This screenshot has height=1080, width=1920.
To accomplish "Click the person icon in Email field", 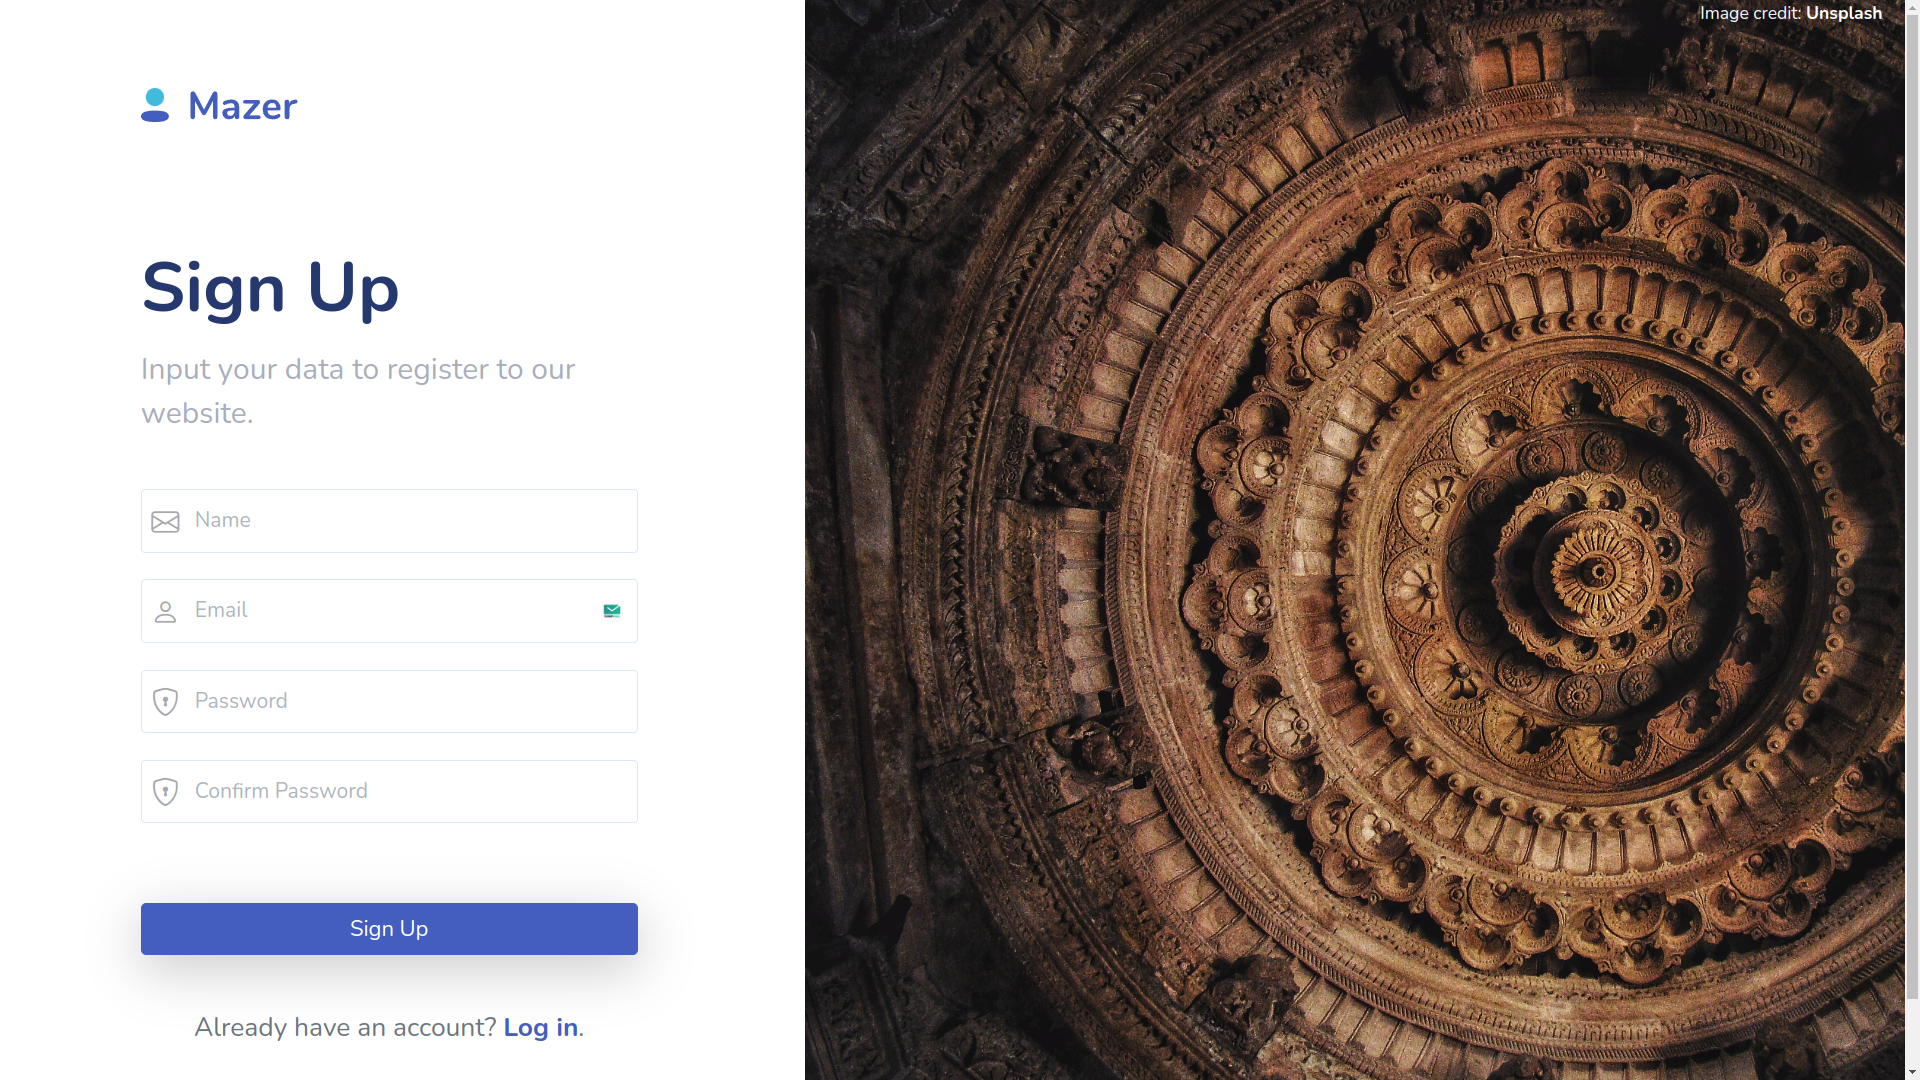I will tap(165, 612).
